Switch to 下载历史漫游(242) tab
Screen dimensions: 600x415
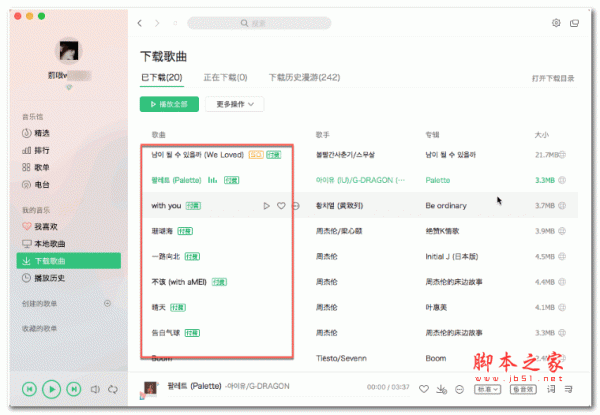304,78
